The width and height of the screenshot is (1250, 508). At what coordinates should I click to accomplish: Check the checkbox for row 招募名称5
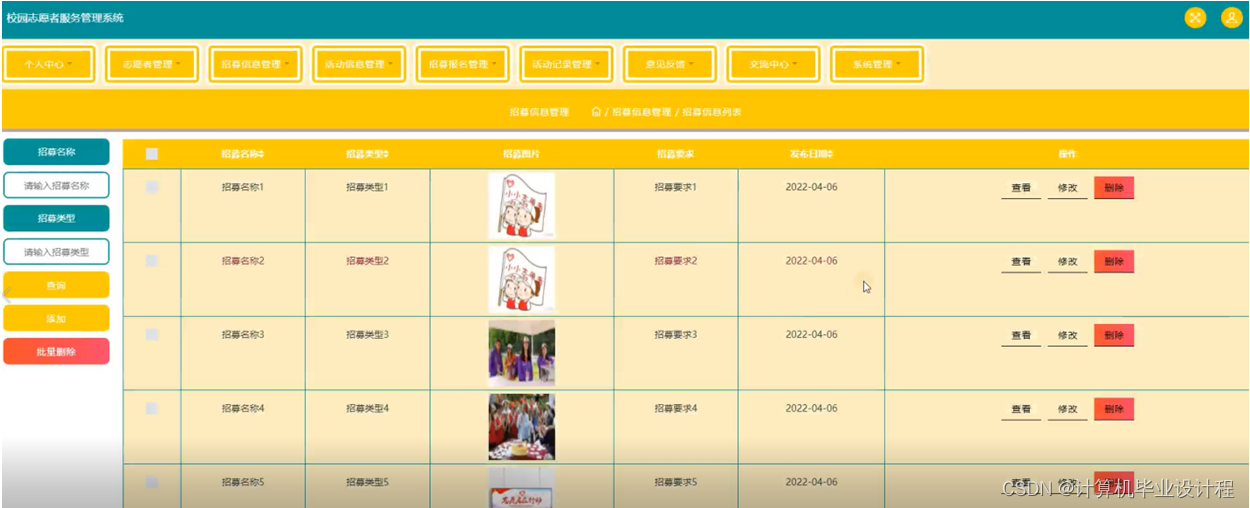152,483
